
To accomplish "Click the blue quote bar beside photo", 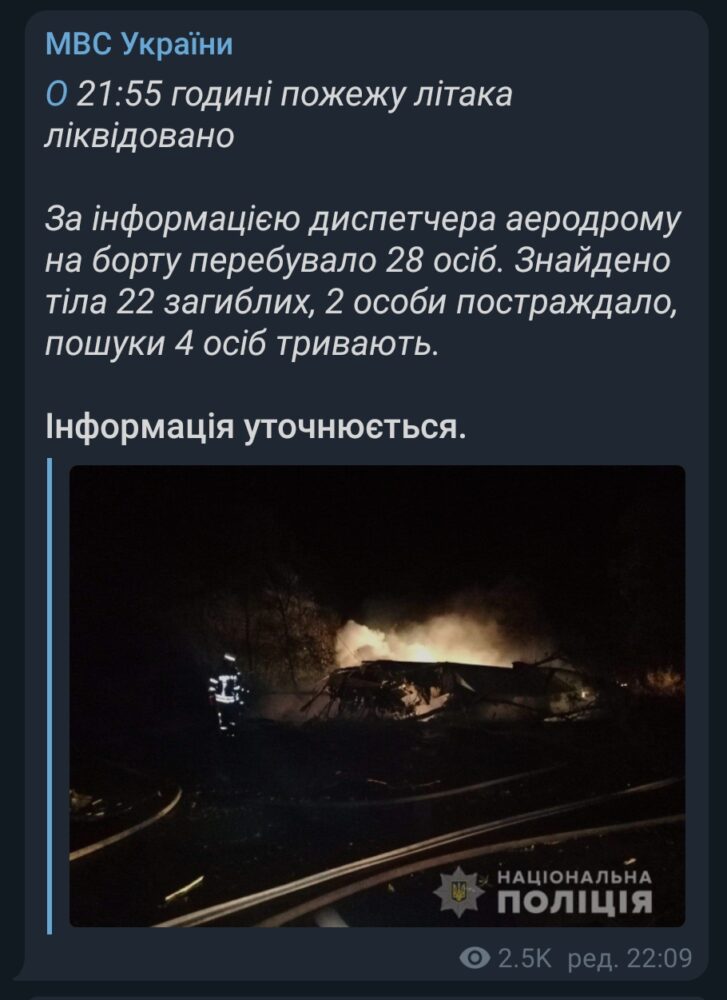I will (50, 695).
